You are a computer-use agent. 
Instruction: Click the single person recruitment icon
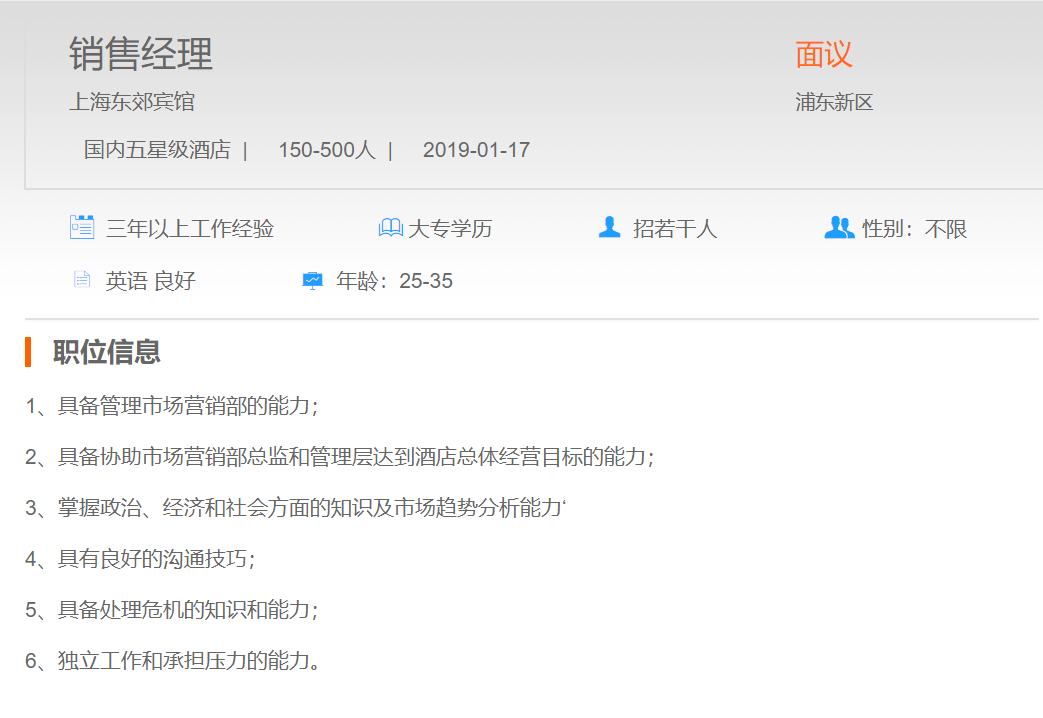point(609,228)
